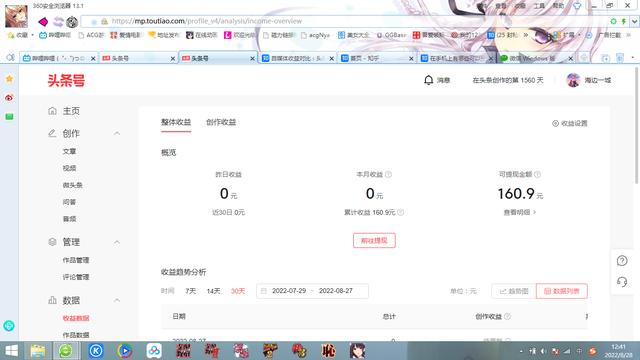Click the info icon beside 创作收益 column

(x=507, y=316)
